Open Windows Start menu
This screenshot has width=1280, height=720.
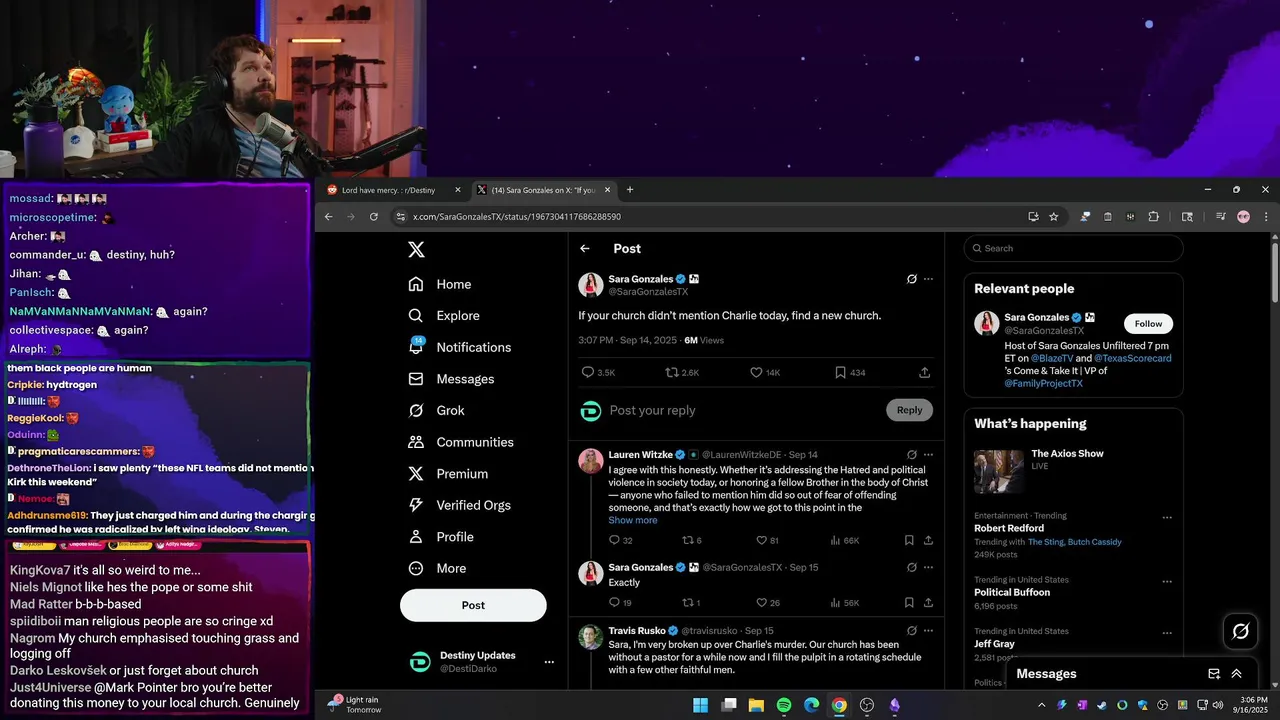tap(701, 705)
